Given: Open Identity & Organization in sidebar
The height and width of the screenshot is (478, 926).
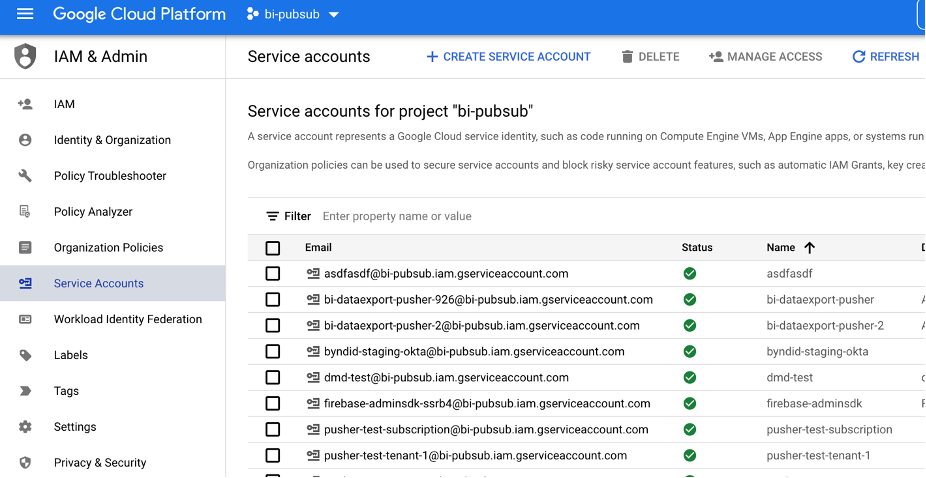Looking at the screenshot, I should click(x=112, y=140).
